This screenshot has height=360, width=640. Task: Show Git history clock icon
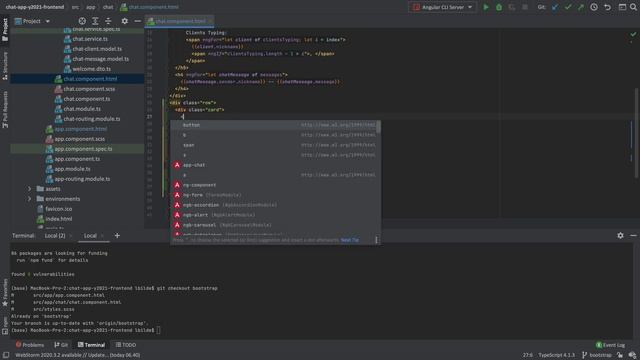(x=594, y=7)
